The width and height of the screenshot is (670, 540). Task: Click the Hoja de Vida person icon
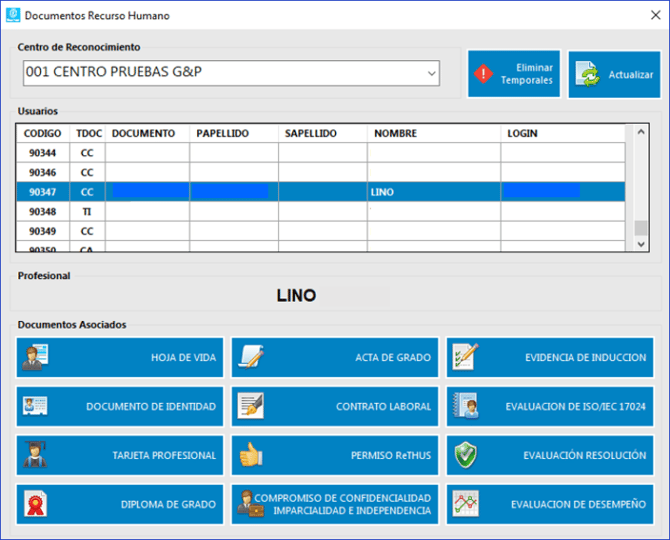[35, 357]
